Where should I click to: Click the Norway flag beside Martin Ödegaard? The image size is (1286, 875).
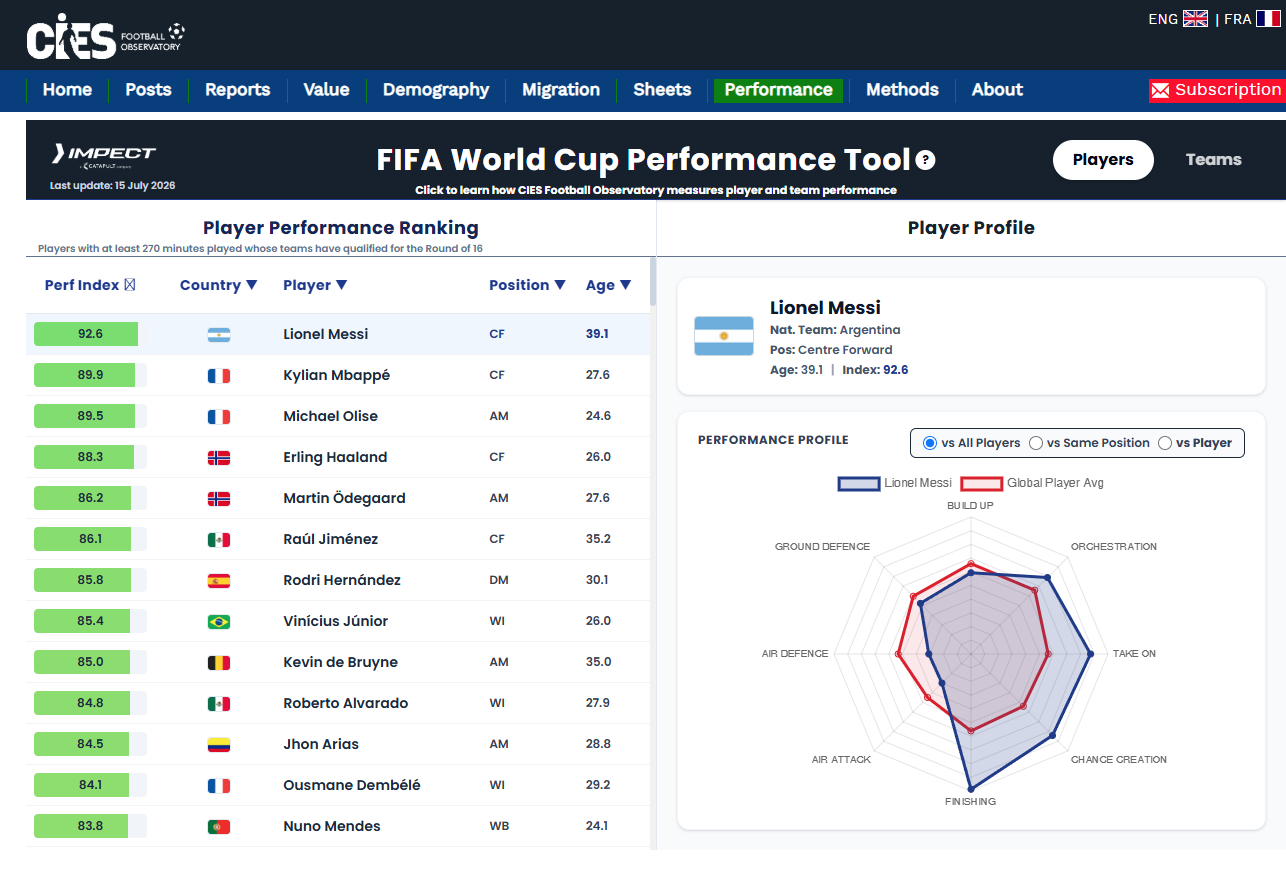click(x=218, y=498)
